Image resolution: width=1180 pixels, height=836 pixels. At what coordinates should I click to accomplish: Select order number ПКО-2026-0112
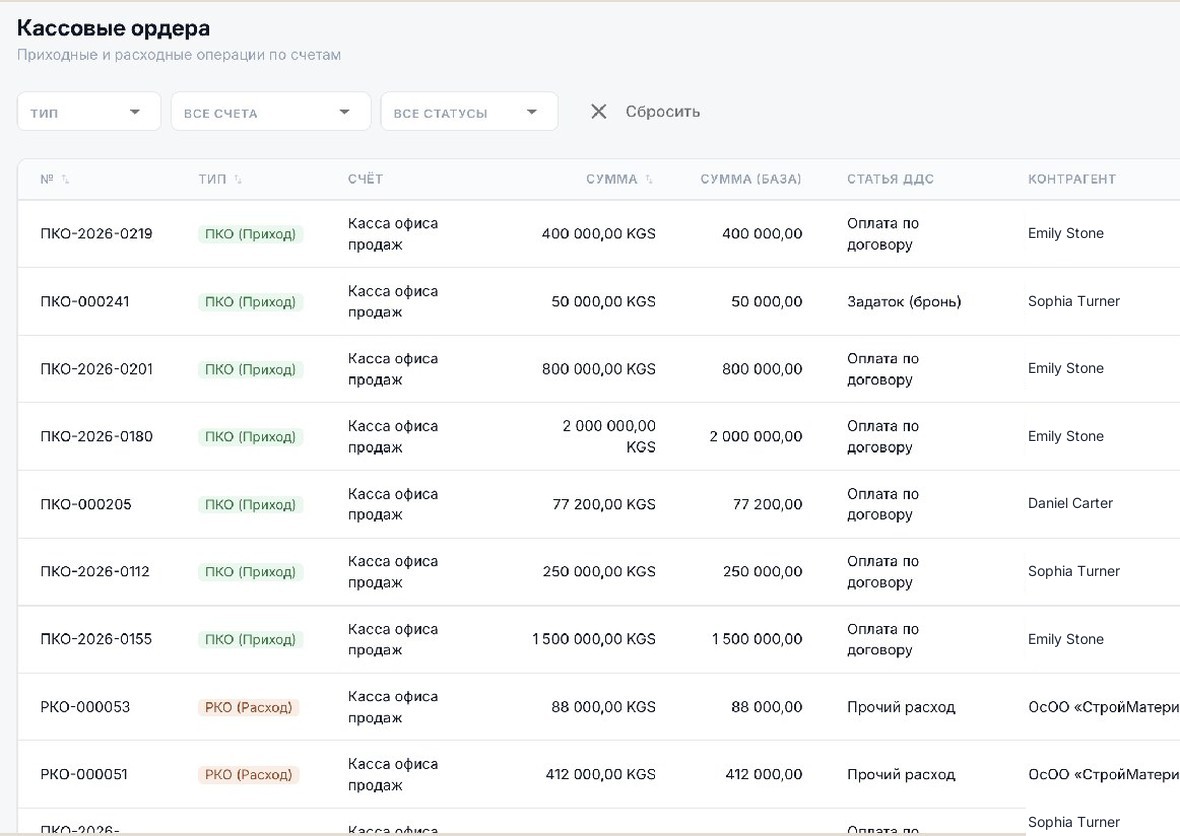click(x=95, y=571)
